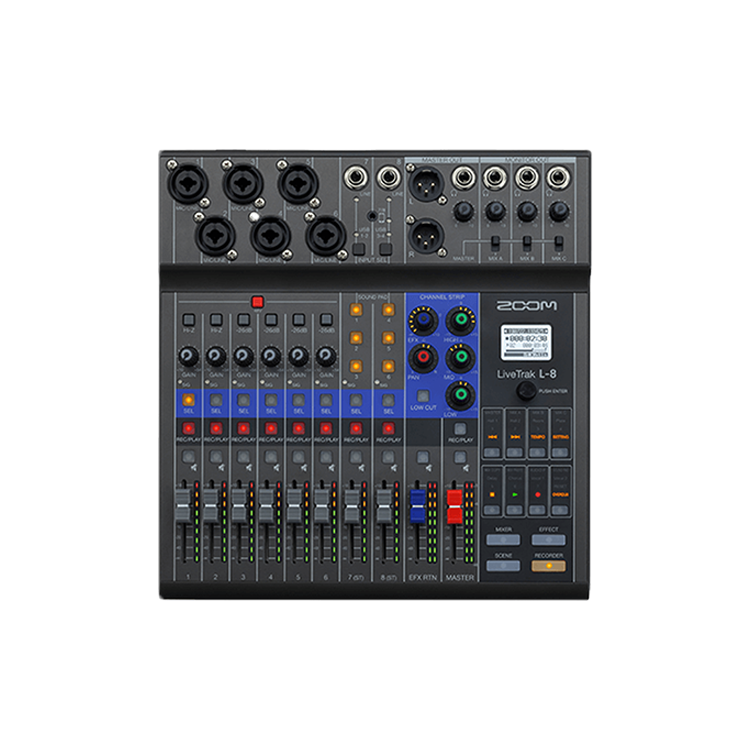Trigger sound pad 3
This screenshot has width=750, height=750.
[x=356, y=366]
